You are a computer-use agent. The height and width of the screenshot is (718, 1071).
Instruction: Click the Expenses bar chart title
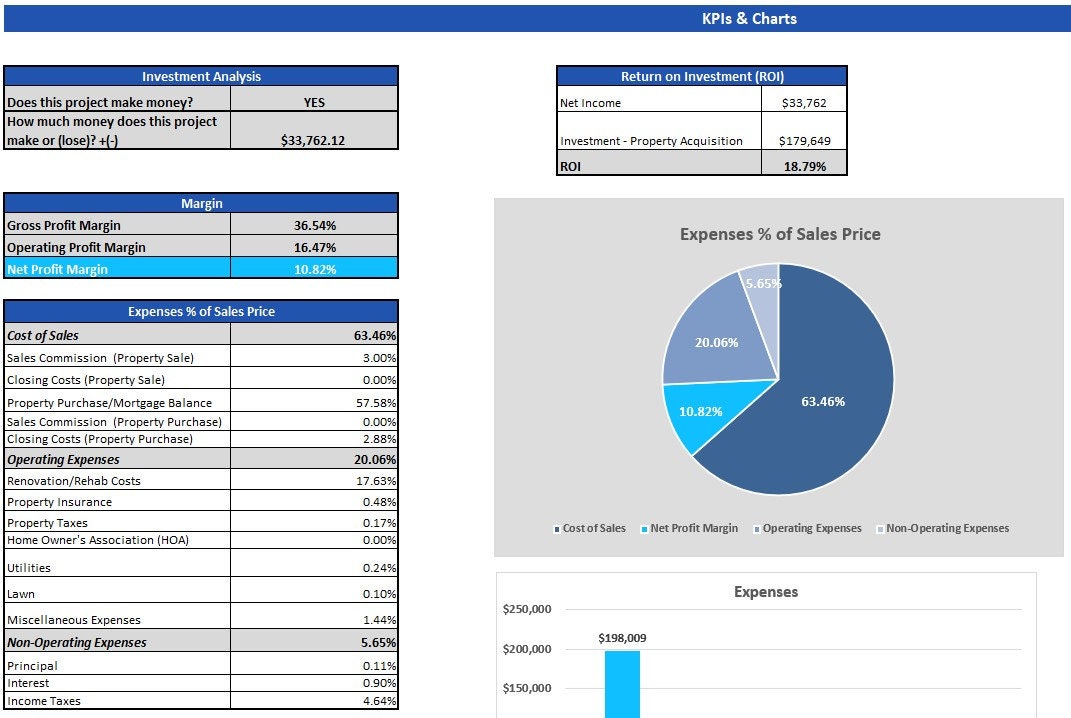[x=765, y=591]
